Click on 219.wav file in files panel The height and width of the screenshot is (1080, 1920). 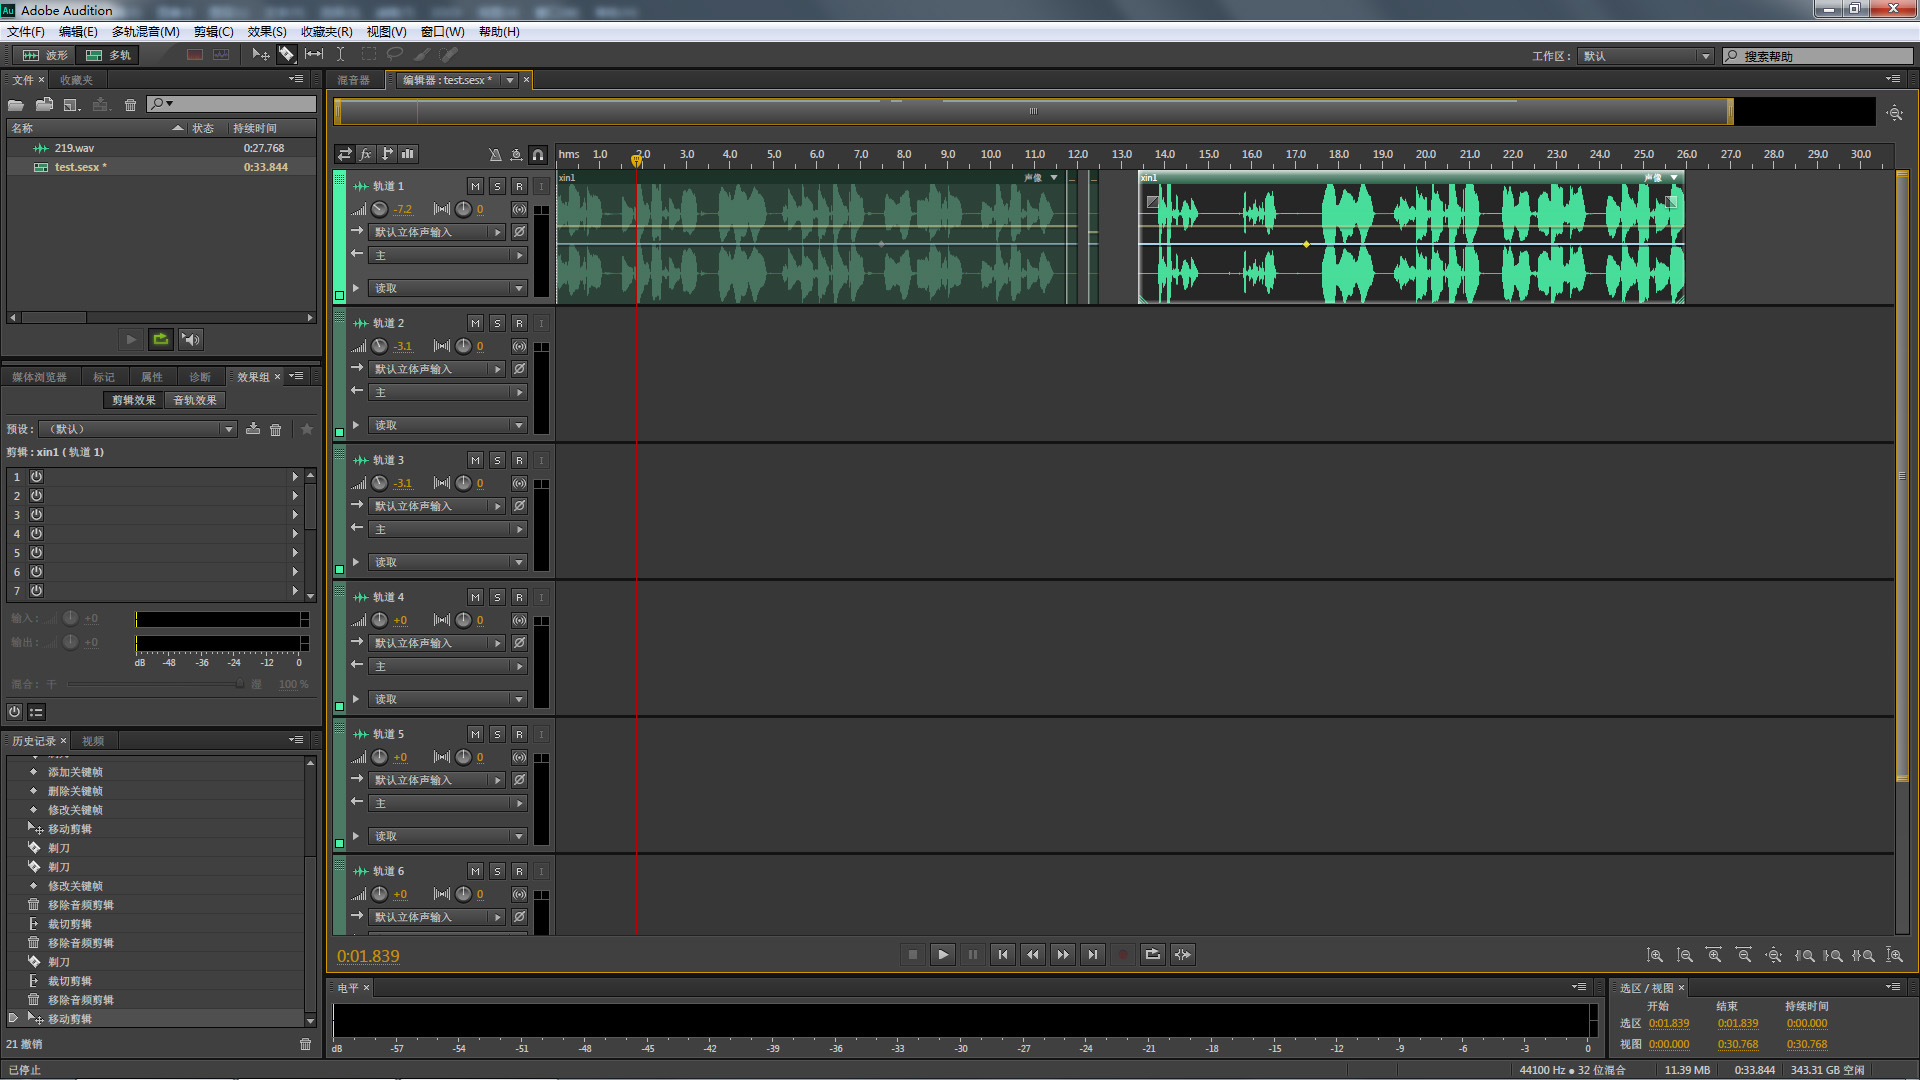[74, 146]
